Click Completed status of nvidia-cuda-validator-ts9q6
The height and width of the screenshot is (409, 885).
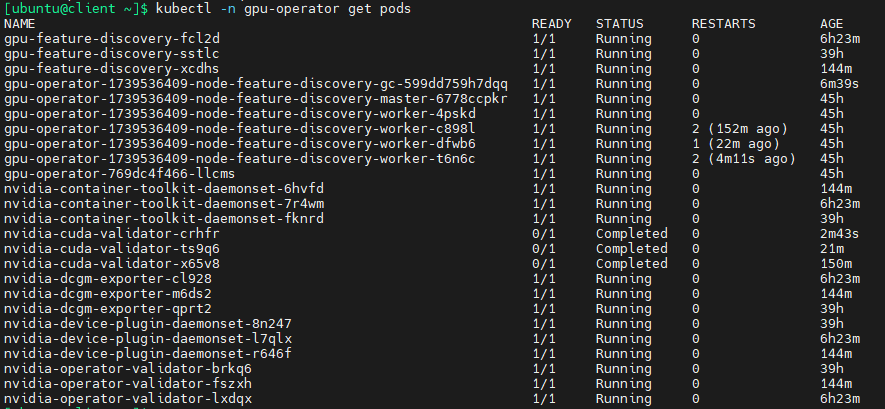tap(632, 249)
